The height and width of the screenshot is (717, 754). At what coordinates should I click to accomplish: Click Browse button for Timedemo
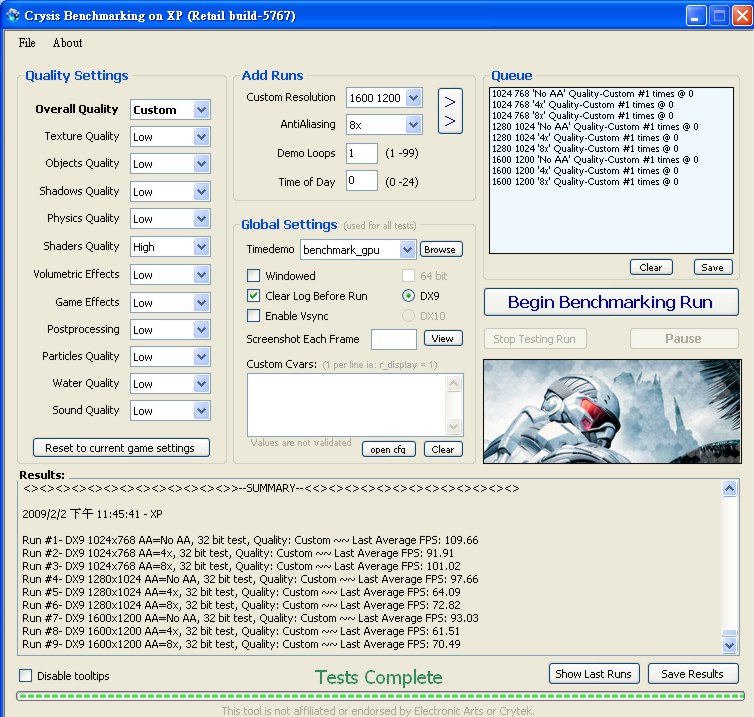(x=441, y=249)
